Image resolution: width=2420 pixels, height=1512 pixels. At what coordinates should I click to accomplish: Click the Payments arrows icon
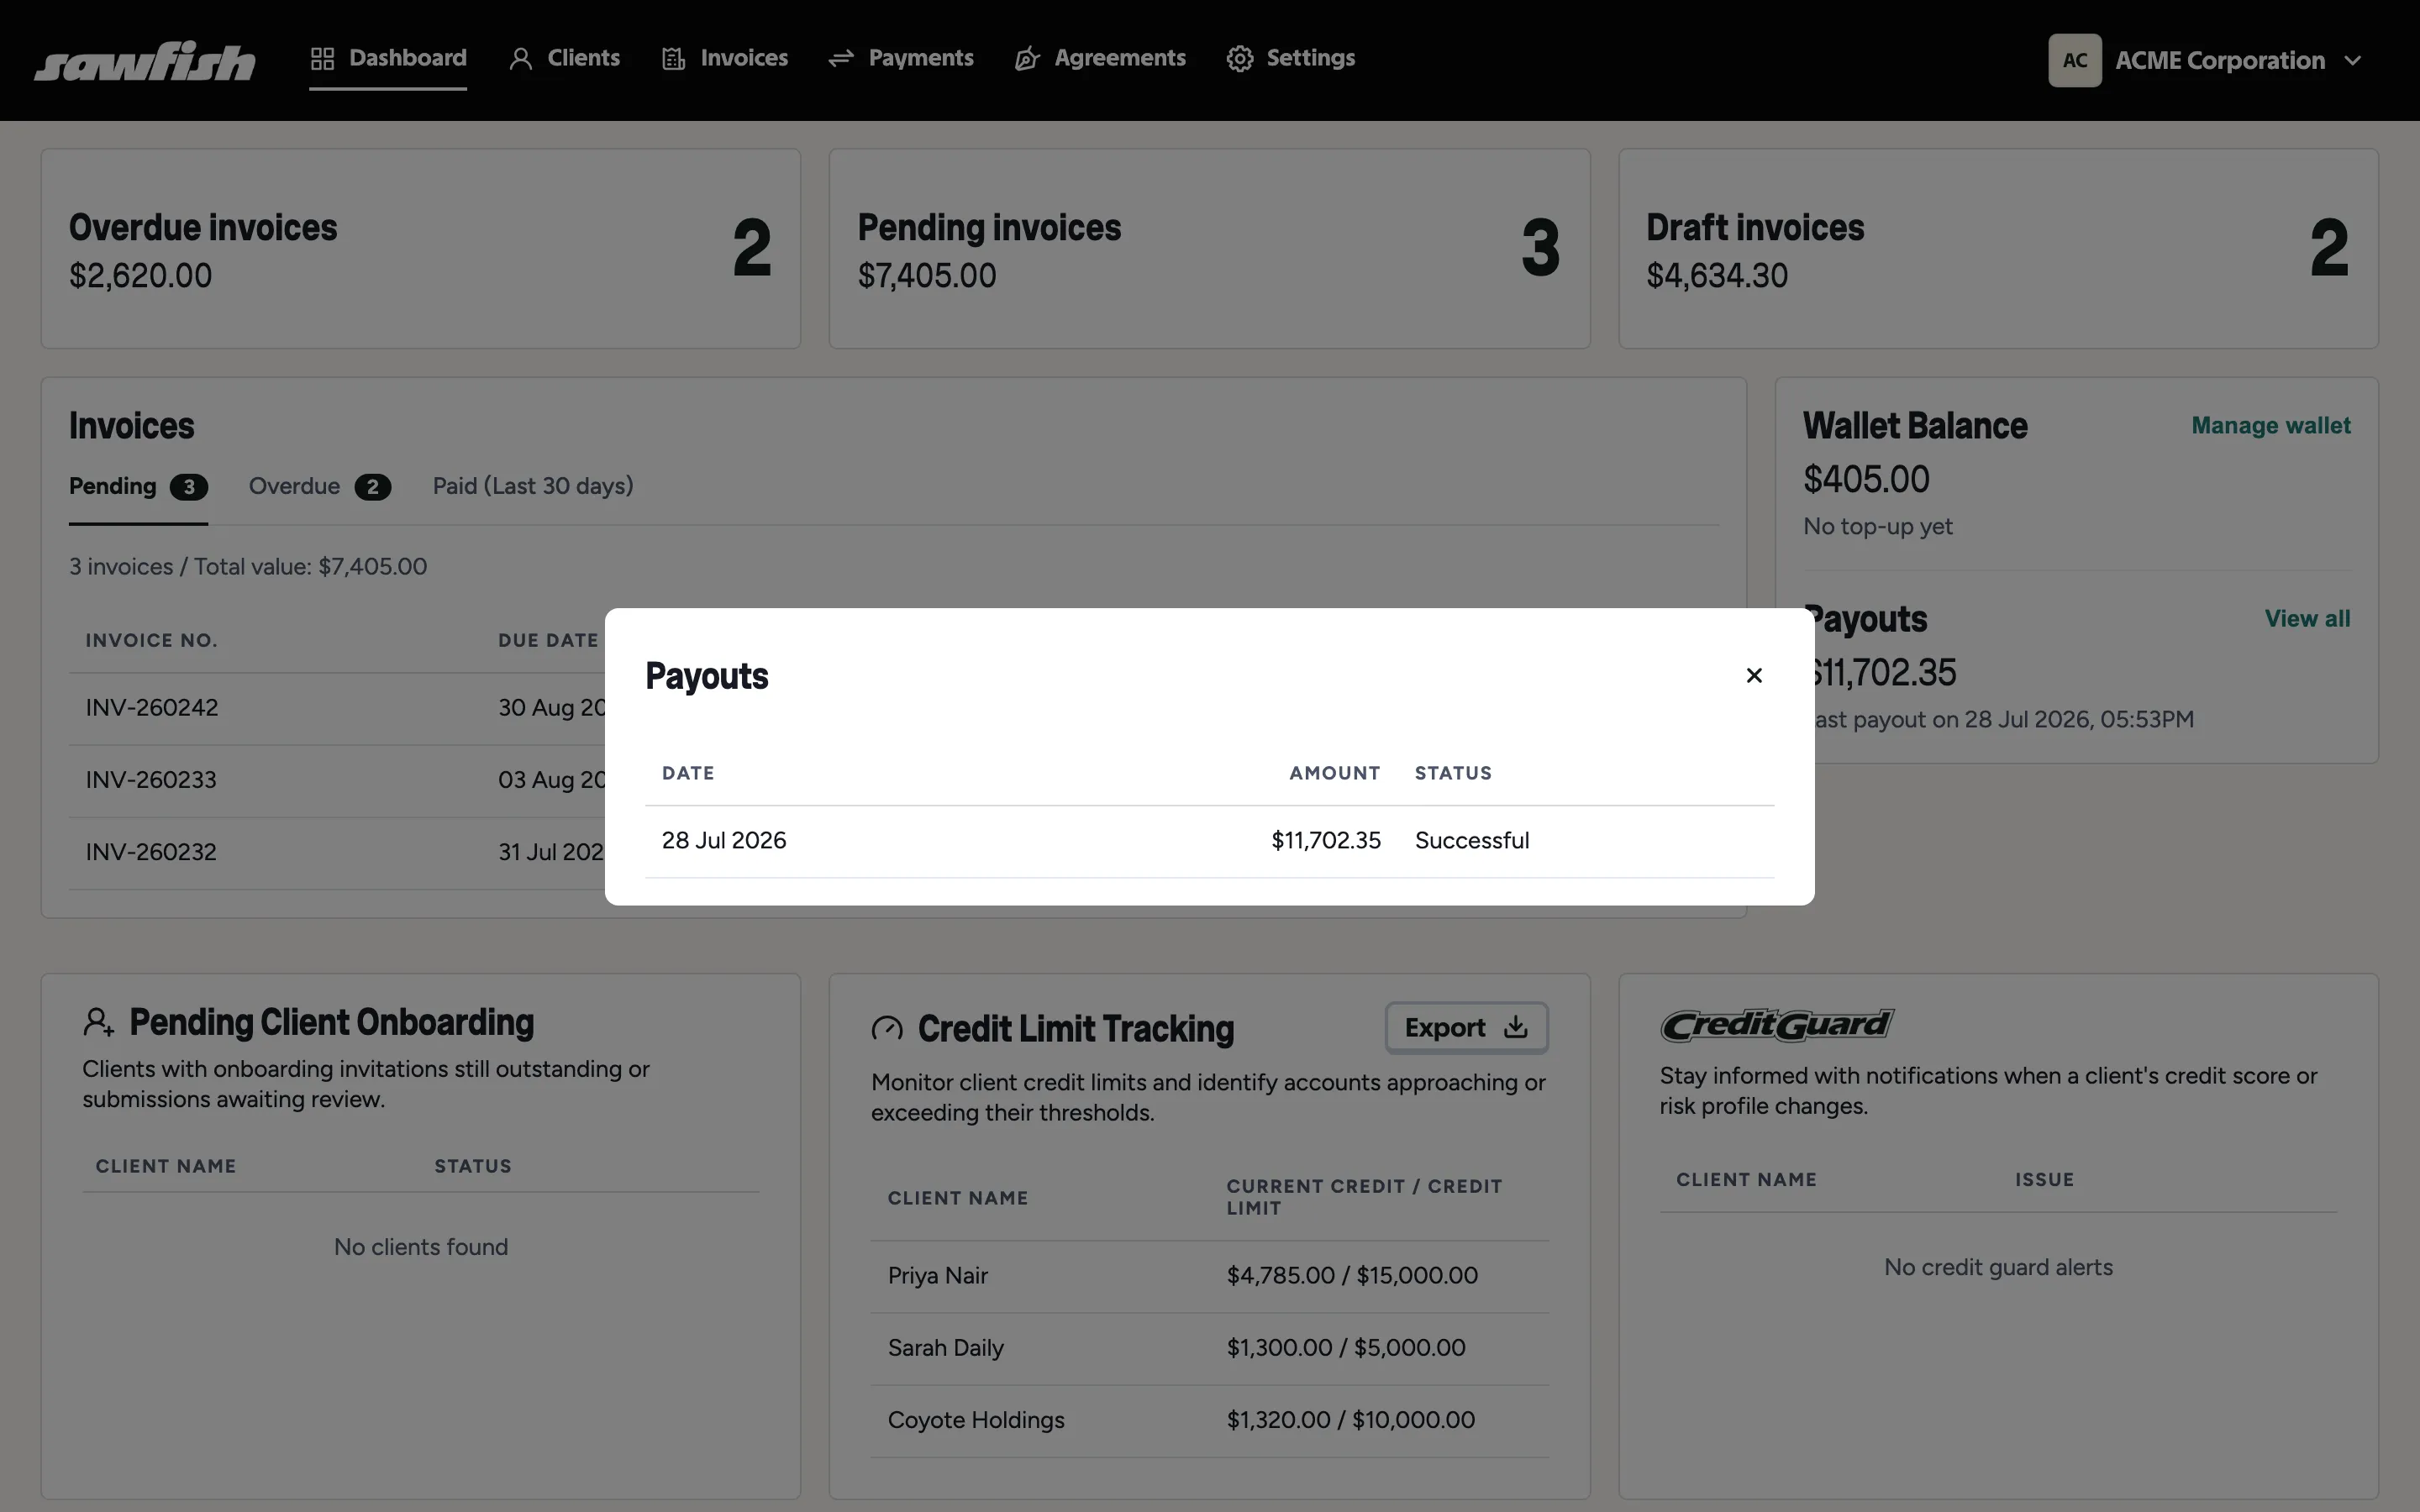[x=841, y=59]
